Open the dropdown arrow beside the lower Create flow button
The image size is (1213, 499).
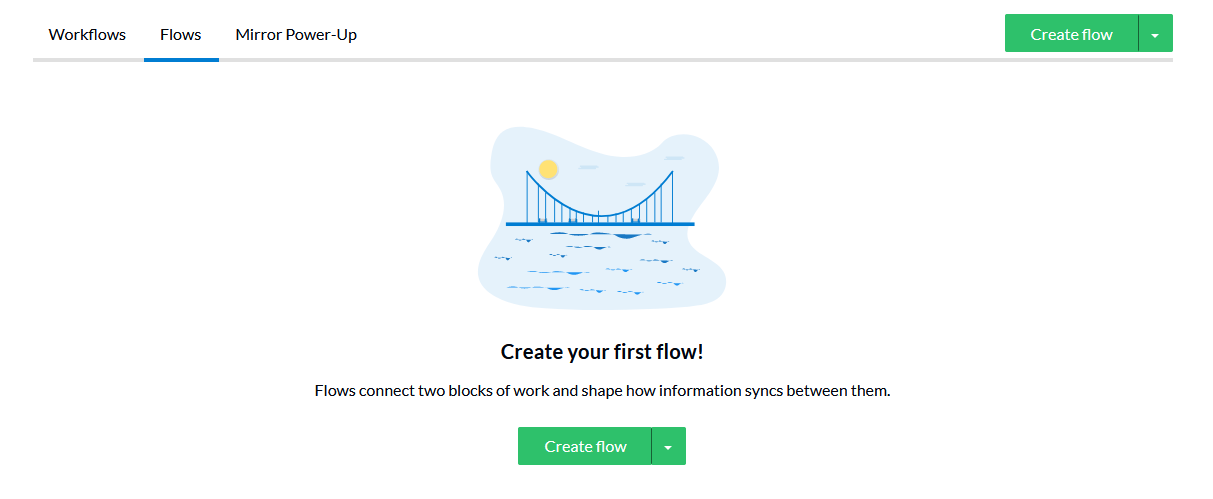[x=669, y=446]
